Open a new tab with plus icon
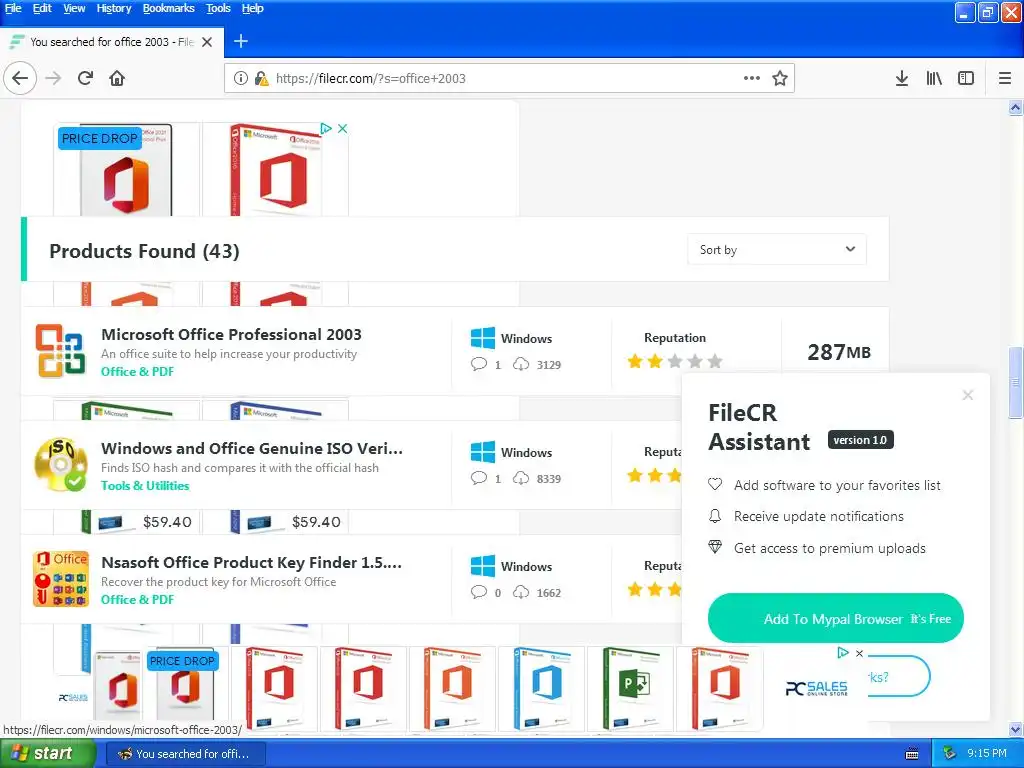The width and height of the screenshot is (1024, 768). tap(240, 41)
